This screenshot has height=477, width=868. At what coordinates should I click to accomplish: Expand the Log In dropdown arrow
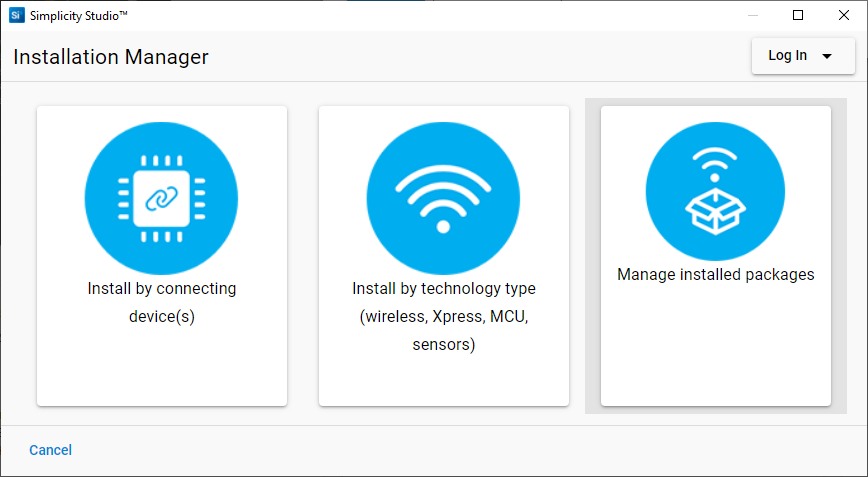click(x=827, y=56)
